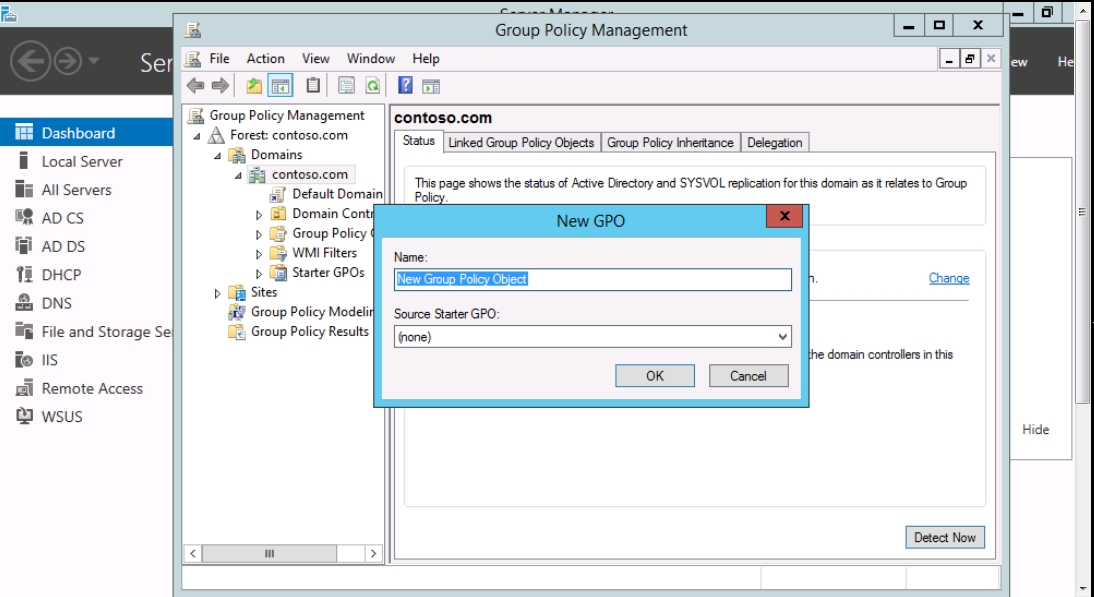Switch to Group Policy Inheritance tab

coord(670,142)
